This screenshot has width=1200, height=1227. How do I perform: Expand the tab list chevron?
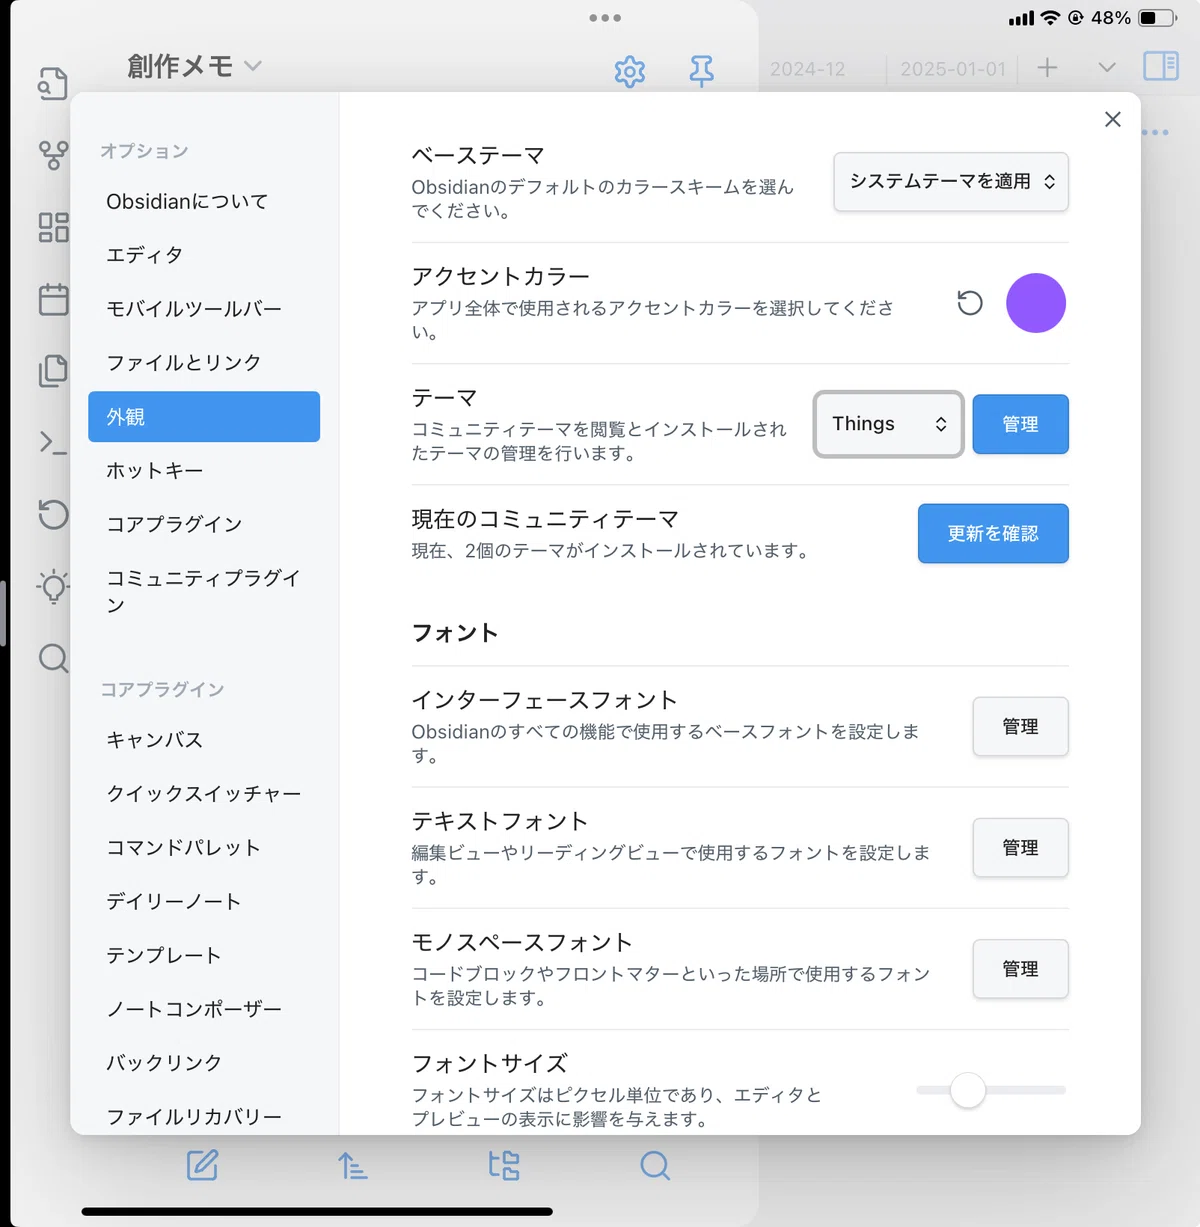pyautogui.click(x=1107, y=67)
